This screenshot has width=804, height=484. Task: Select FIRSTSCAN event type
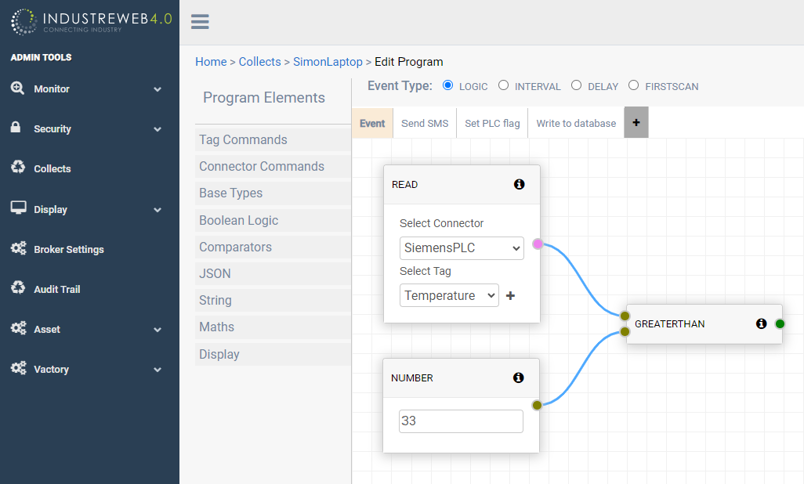point(634,85)
